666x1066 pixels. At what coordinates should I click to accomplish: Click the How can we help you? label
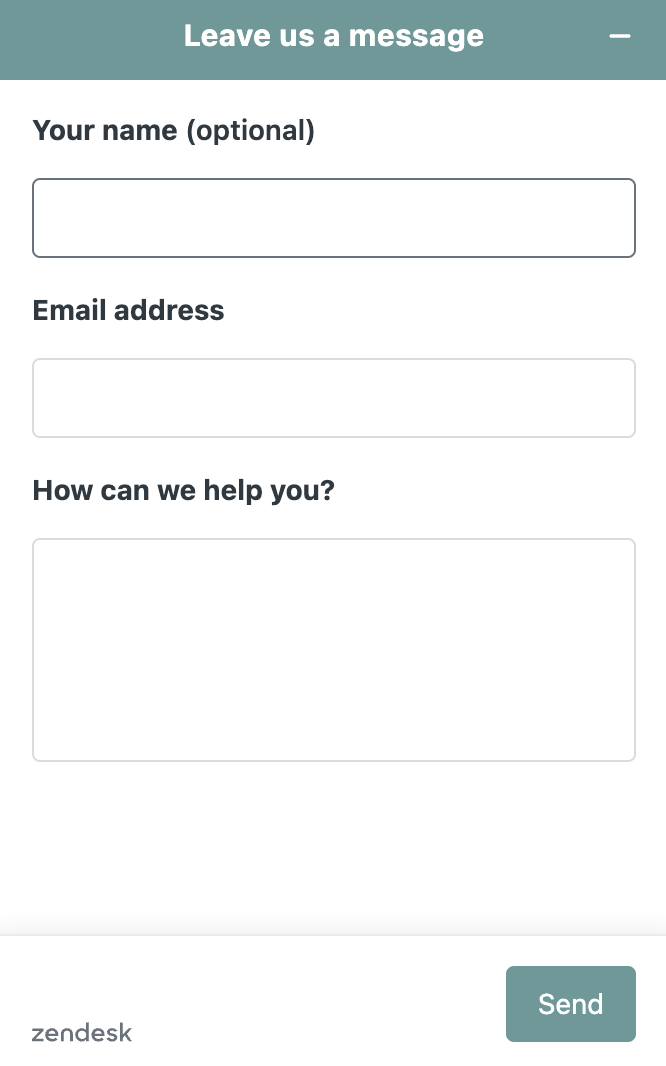(183, 490)
